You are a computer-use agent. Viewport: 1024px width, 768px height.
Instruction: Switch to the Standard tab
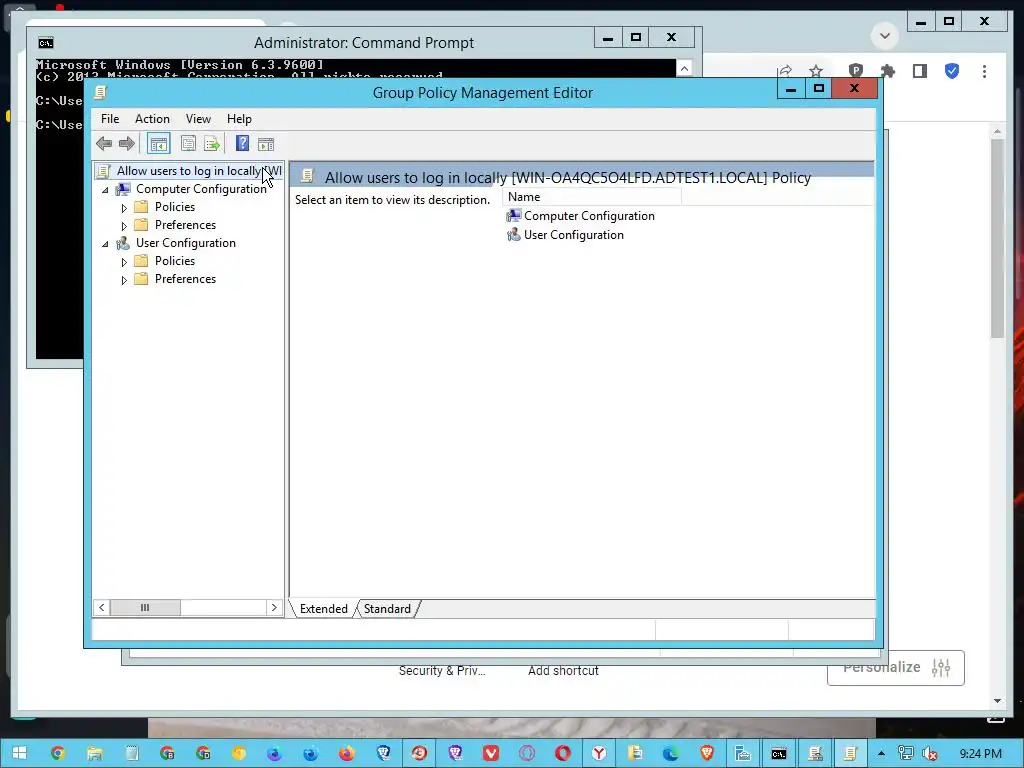[x=387, y=609]
